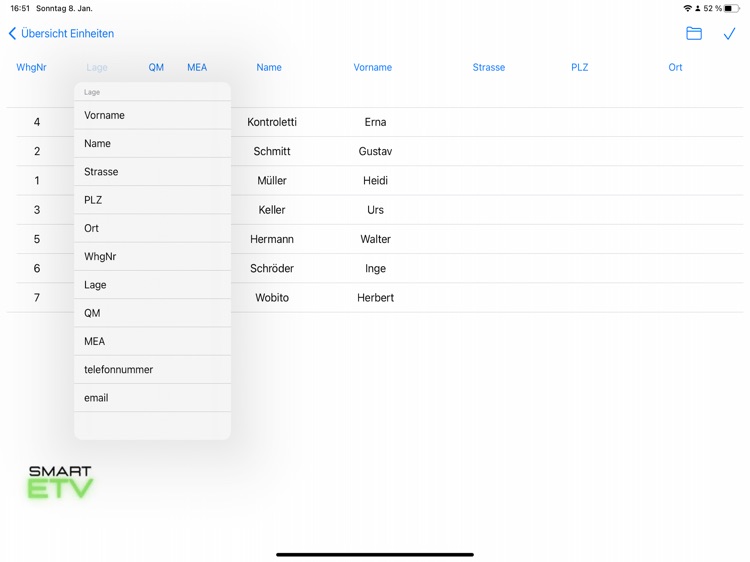Select the Erna first-name cell
This screenshot has width=750, height=562.
point(375,122)
